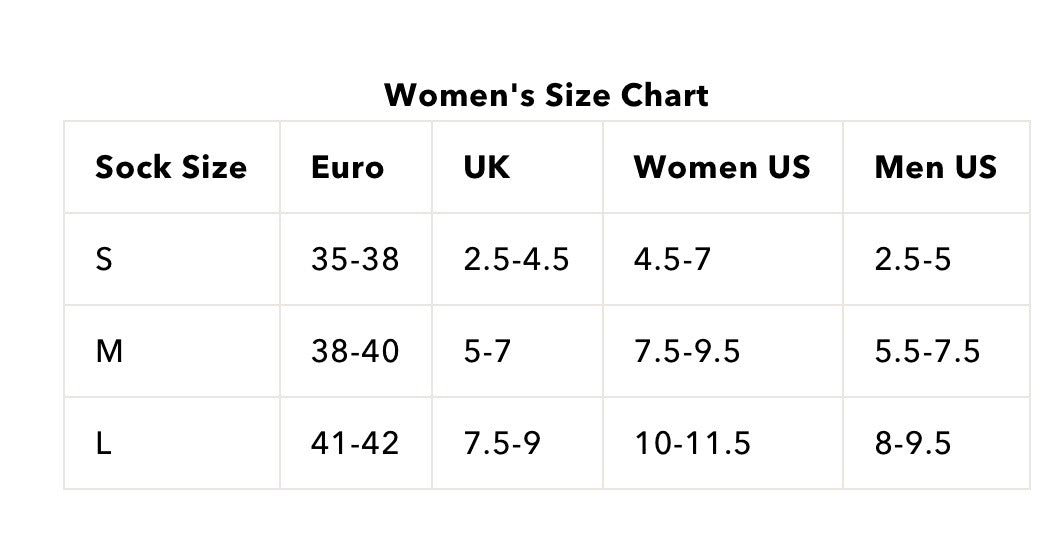Select the Sock Size column header
The width and height of the screenshot is (1056, 548).
171,167
